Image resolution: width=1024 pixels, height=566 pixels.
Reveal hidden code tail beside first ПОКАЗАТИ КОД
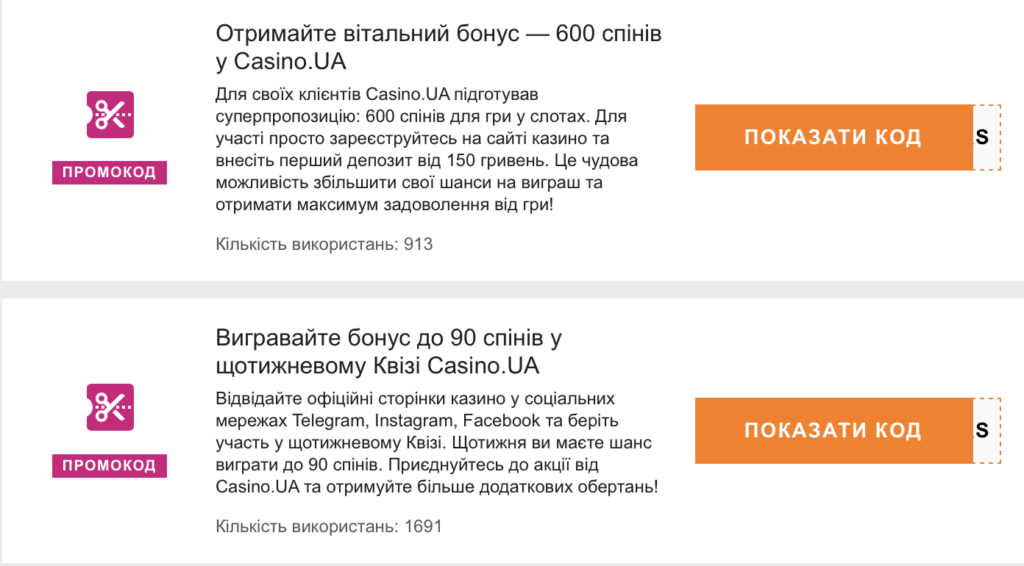[986, 137]
